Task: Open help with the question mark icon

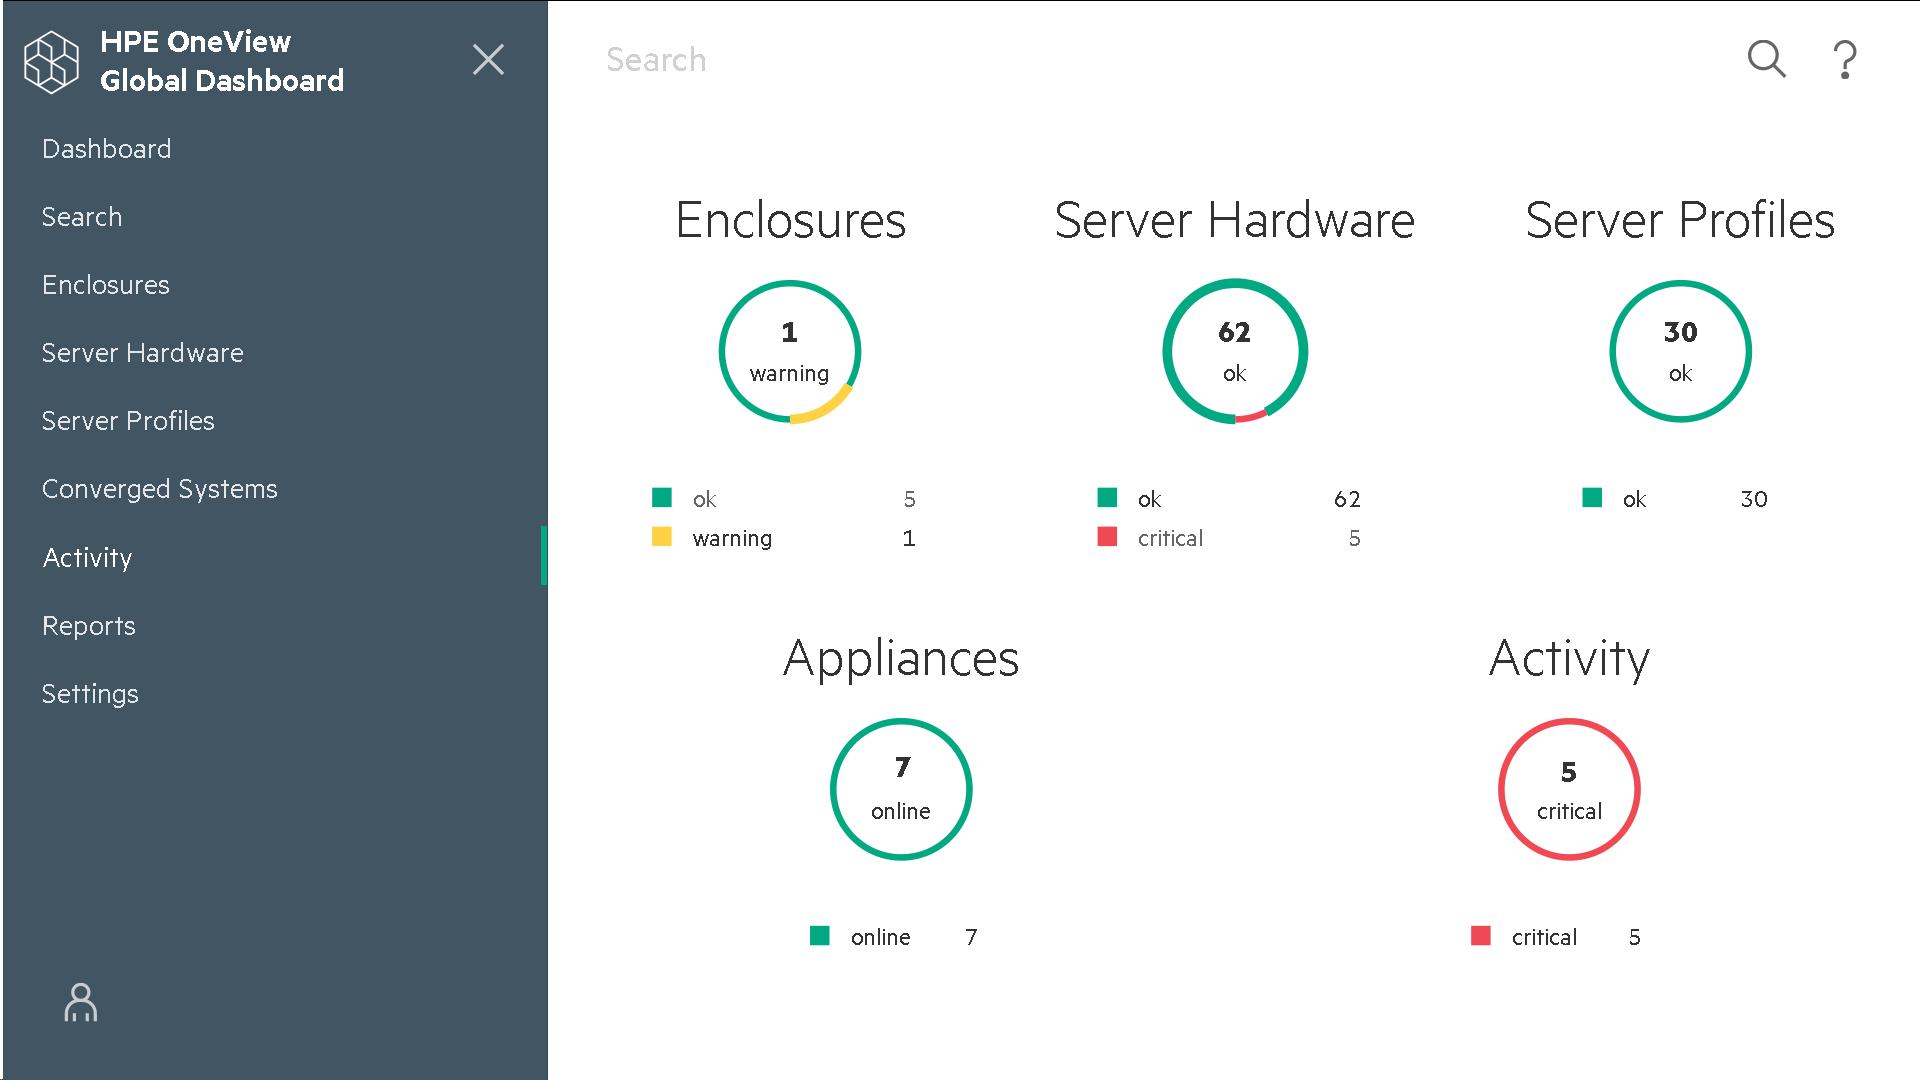Action: tap(1845, 60)
